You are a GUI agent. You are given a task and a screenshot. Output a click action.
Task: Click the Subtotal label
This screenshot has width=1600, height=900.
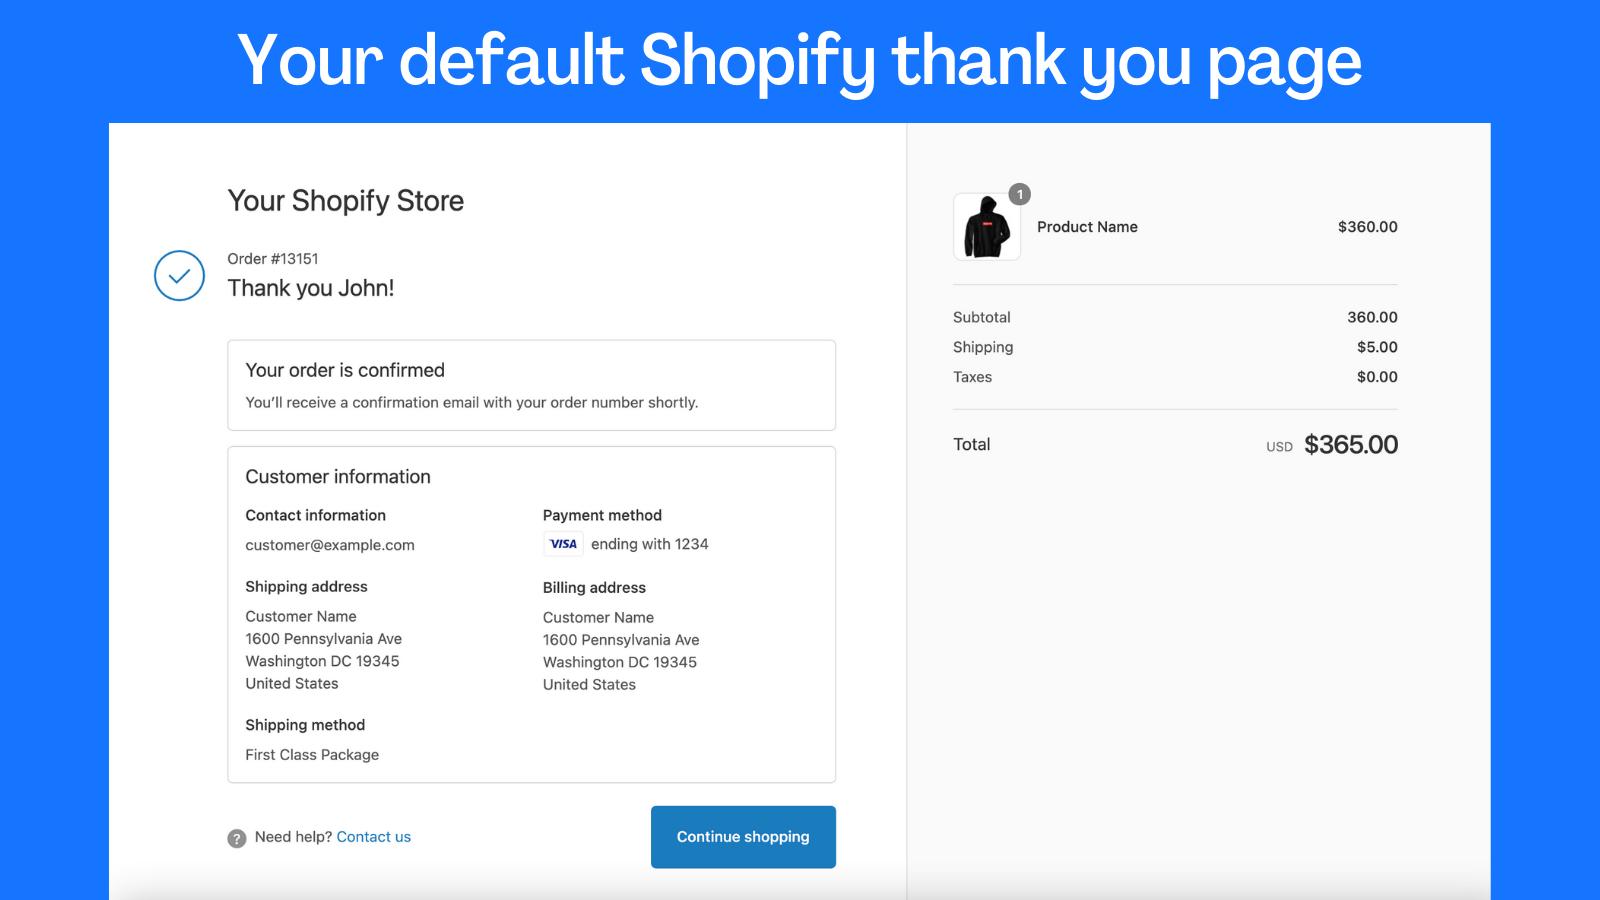click(x=982, y=317)
